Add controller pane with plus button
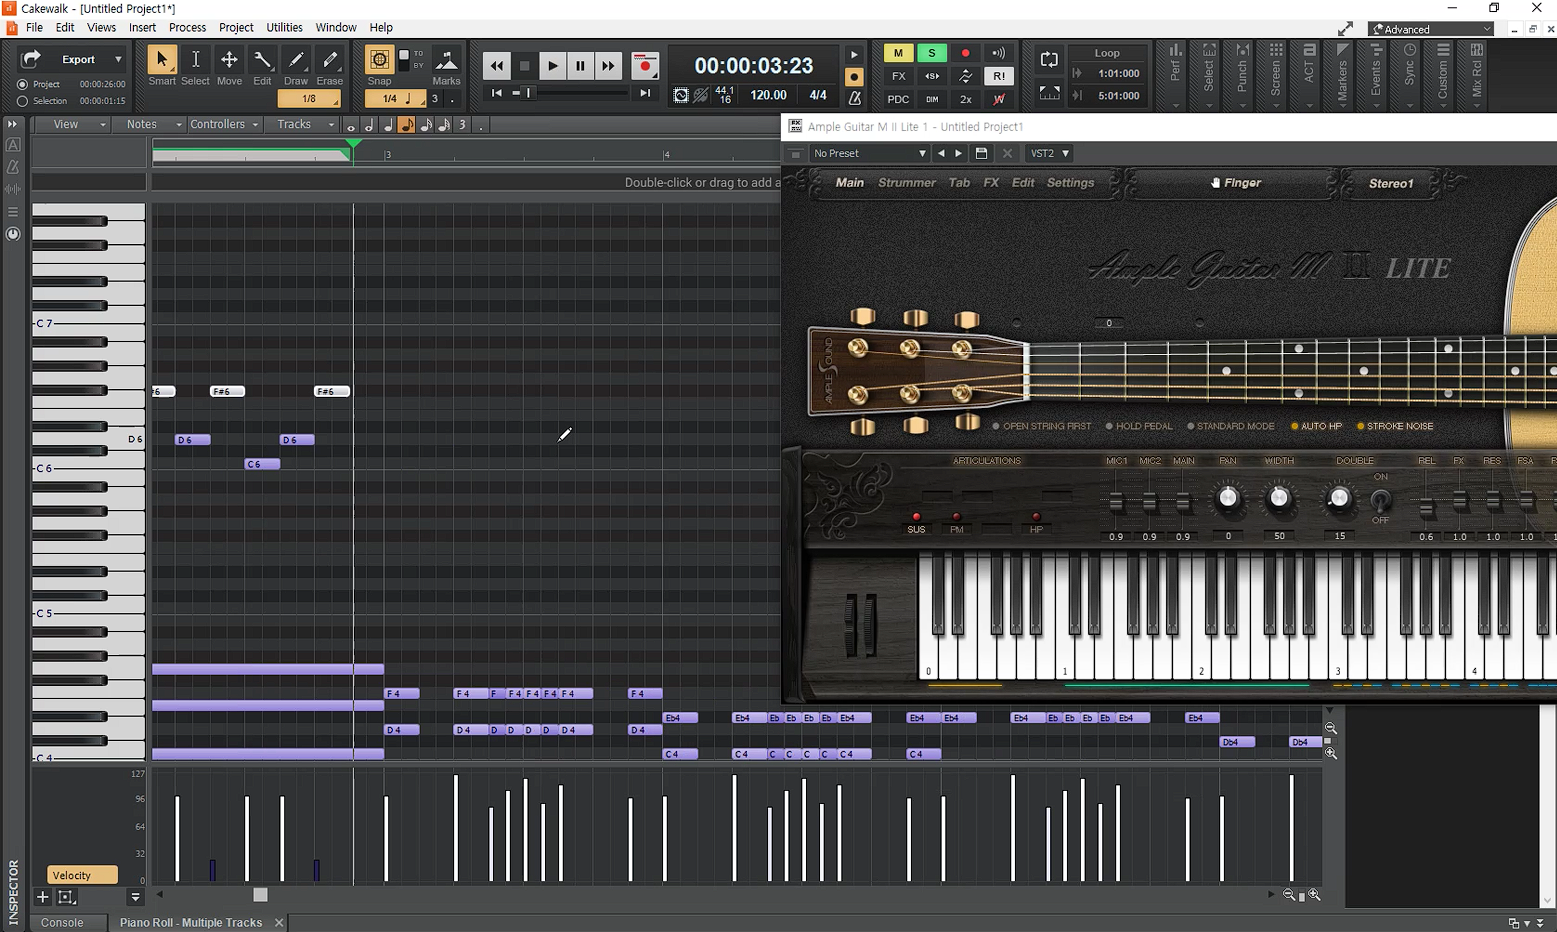This screenshot has height=932, width=1557. [x=43, y=897]
